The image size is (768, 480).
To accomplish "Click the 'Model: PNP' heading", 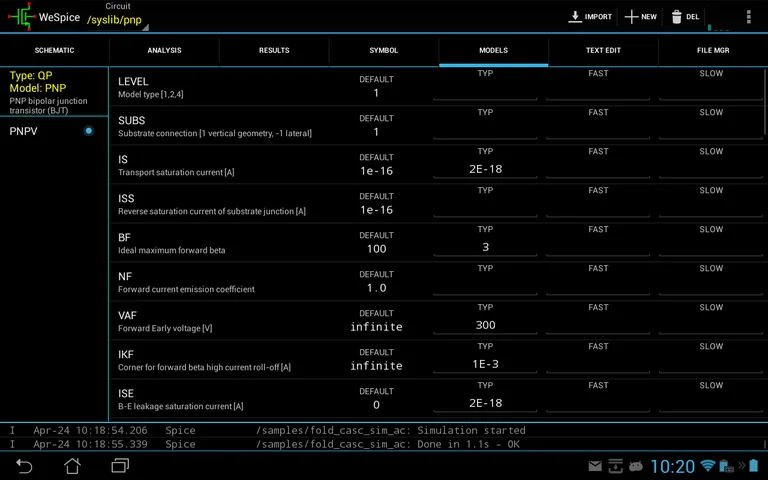I will [38, 88].
